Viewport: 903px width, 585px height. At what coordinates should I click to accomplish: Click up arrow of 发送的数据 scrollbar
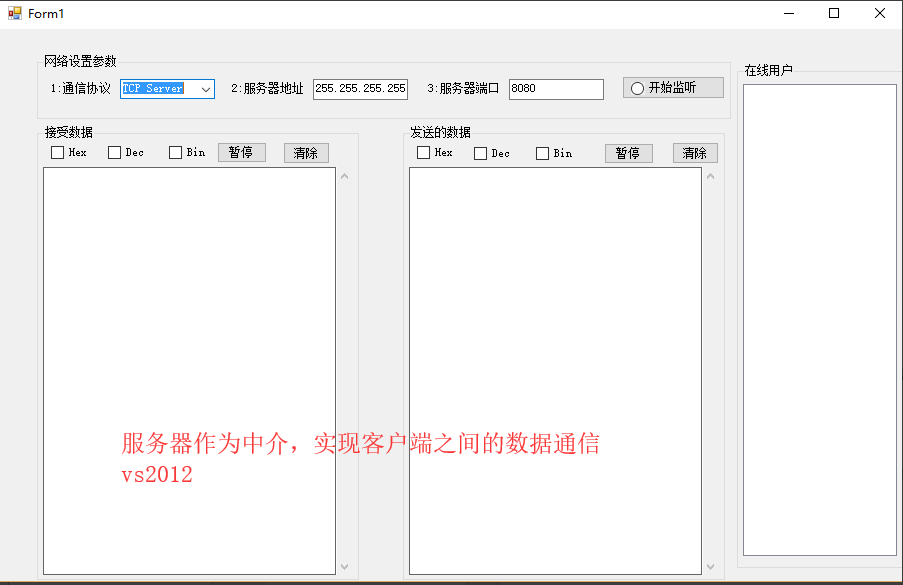pyautogui.click(x=711, y=176)
